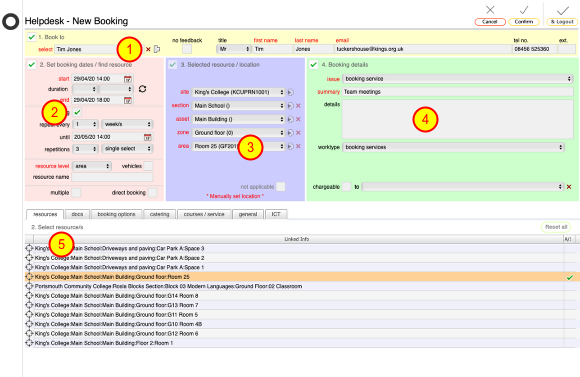580x377 pixels.
Task: Open calendar picker for start date
Action: point(128,79)
